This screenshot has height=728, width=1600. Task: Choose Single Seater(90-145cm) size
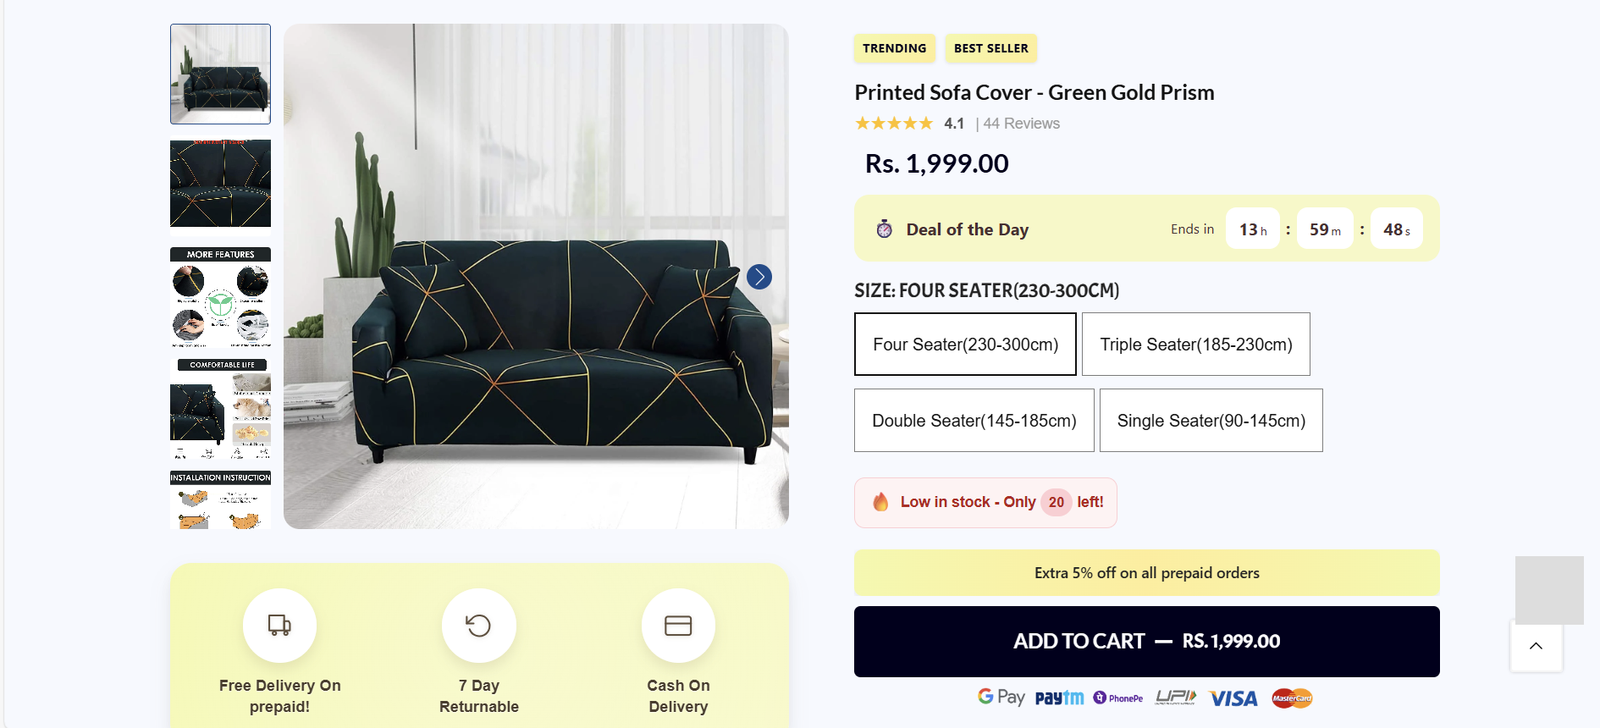coord(1211,421)
